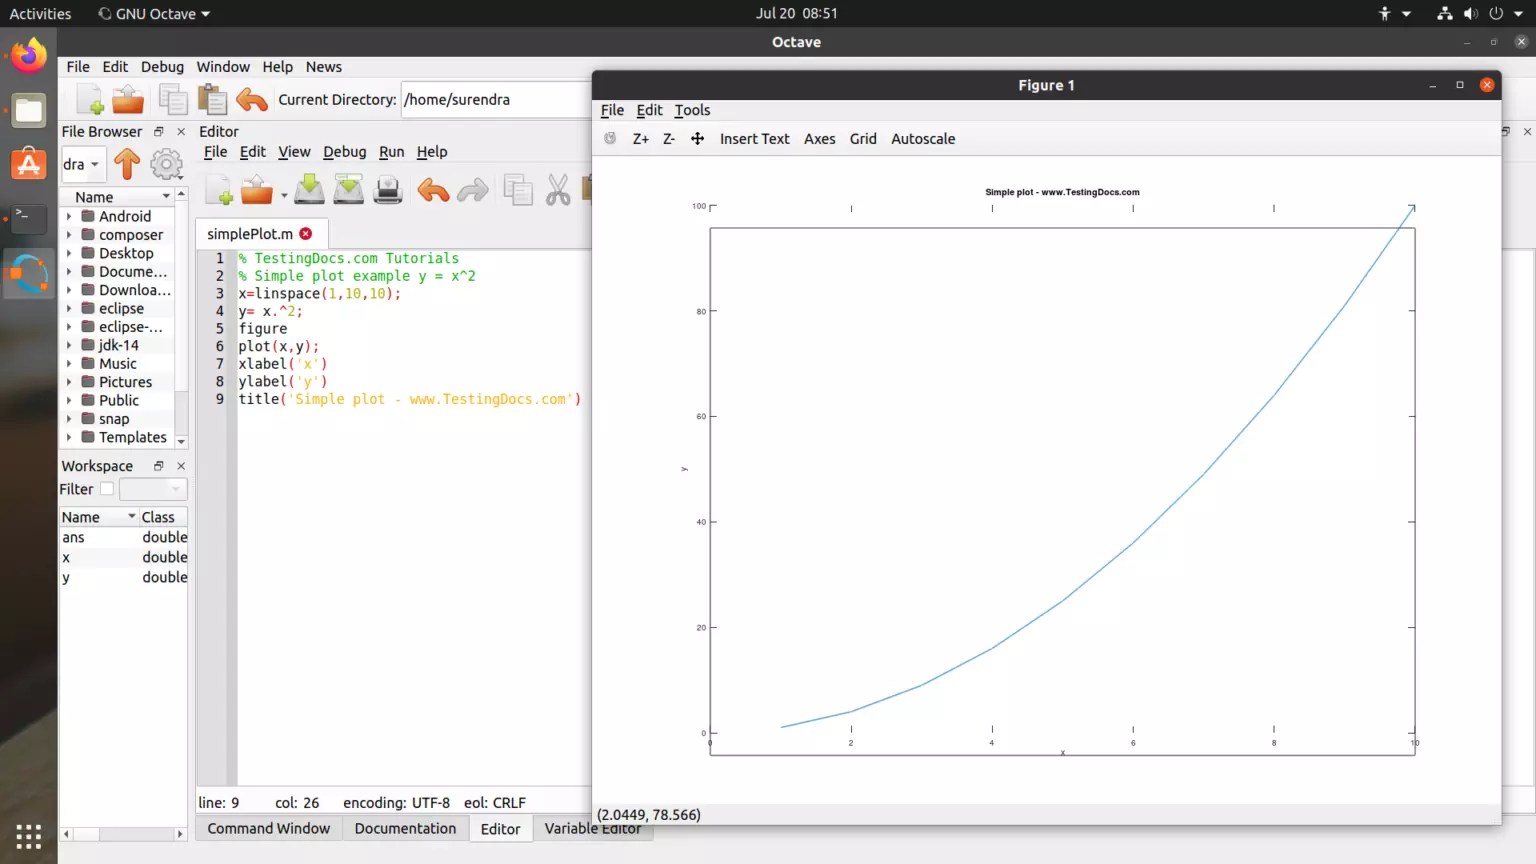Open Axes settings in Figure 1

pos(819,138)
